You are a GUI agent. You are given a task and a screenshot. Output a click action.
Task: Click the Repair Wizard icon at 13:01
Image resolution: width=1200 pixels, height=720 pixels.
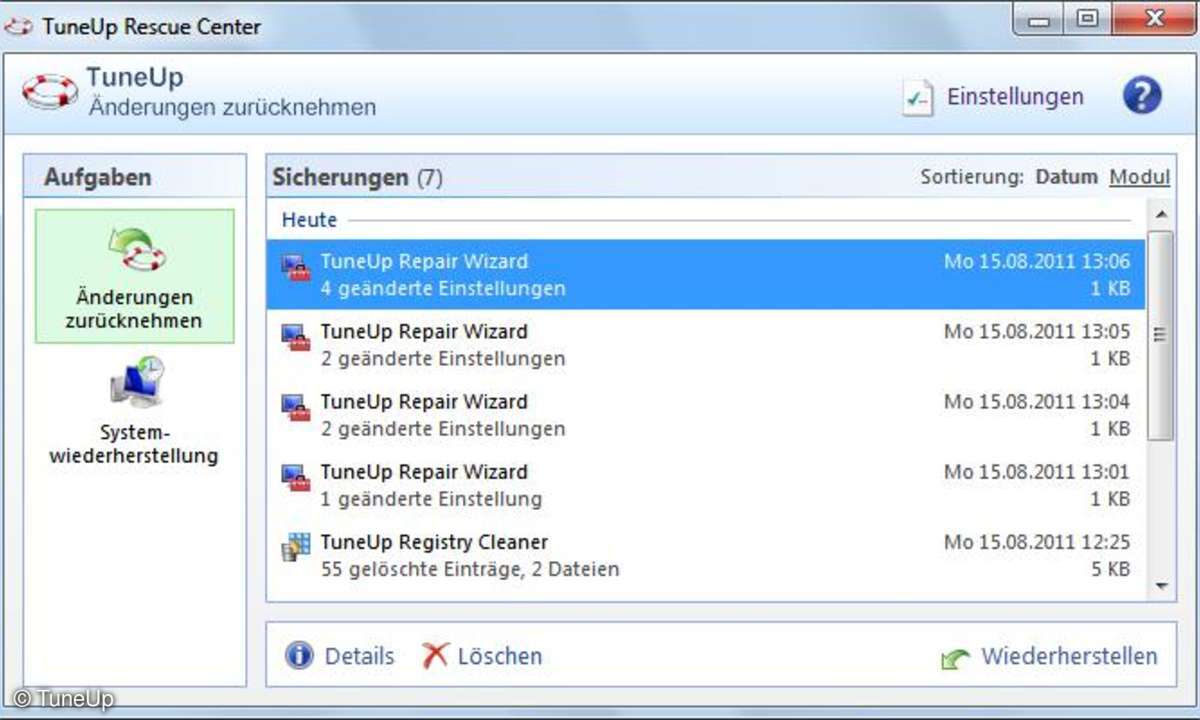tap(296, 477)
